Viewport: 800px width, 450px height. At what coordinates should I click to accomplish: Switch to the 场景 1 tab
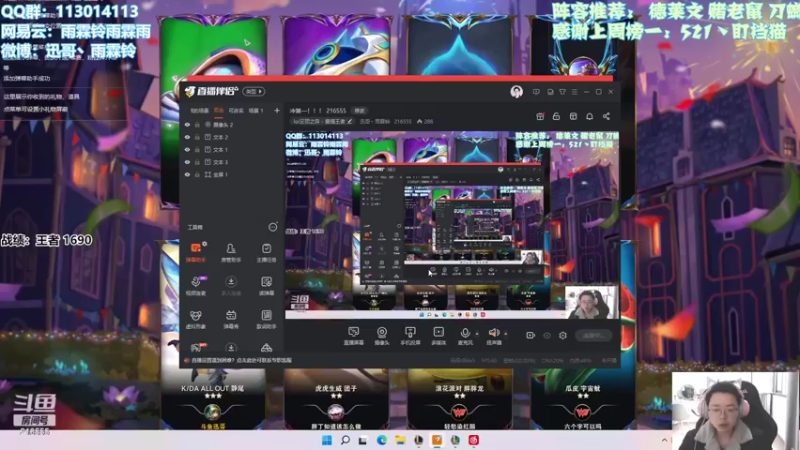(x=256, y=110)
